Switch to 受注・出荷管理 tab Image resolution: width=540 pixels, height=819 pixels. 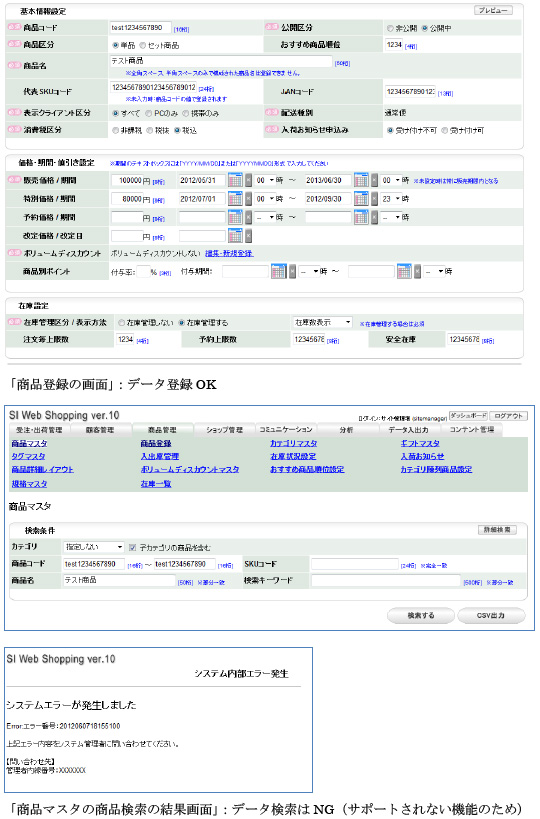point(39,429)
